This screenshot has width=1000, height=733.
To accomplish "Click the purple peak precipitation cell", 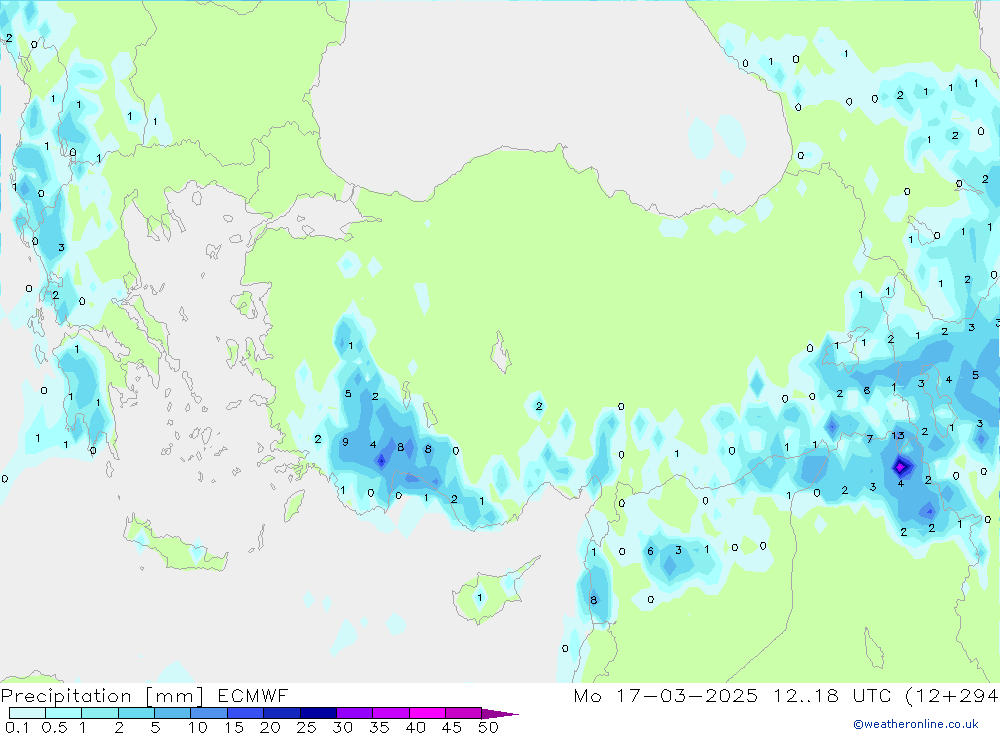I will tap(901, 467).
